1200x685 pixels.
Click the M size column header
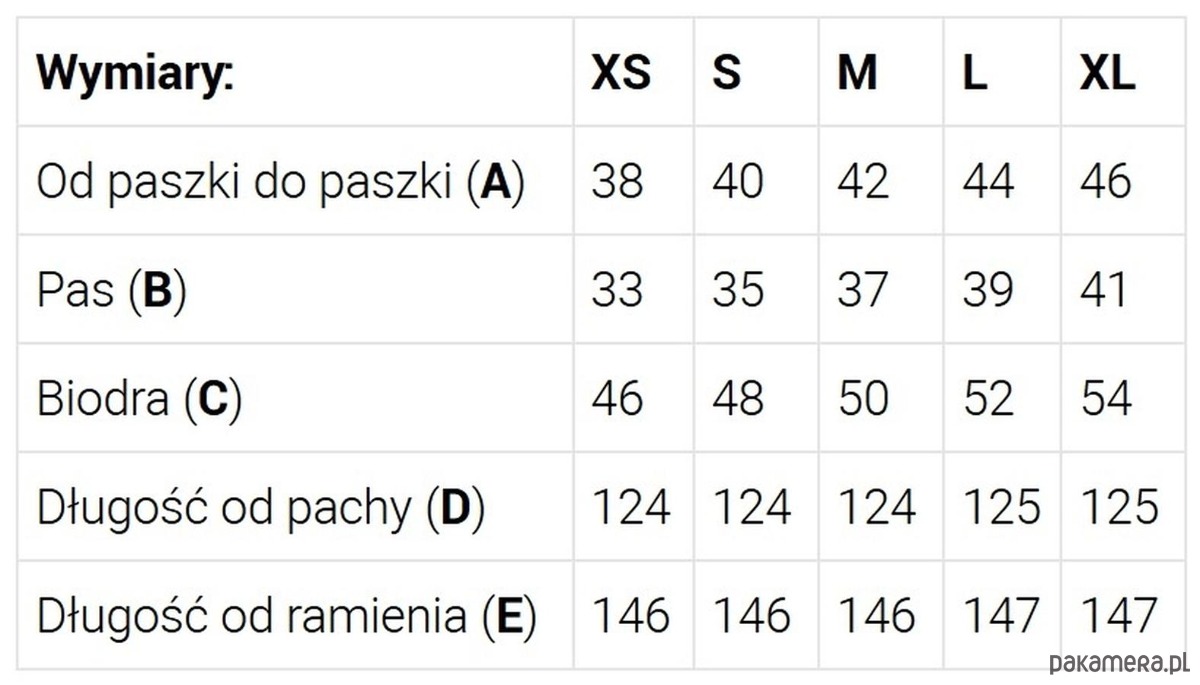857,73
